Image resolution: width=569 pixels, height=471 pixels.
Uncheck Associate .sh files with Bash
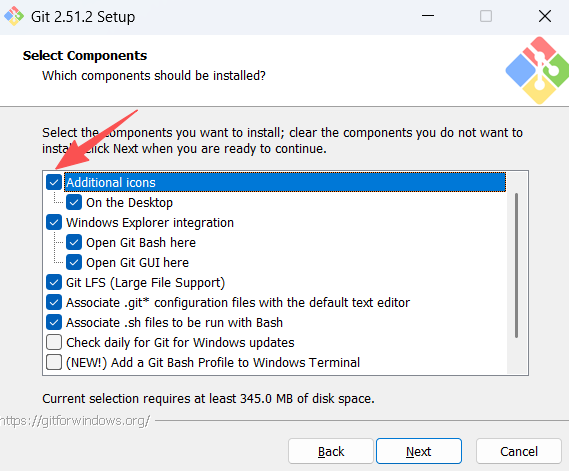click(54, 322)
